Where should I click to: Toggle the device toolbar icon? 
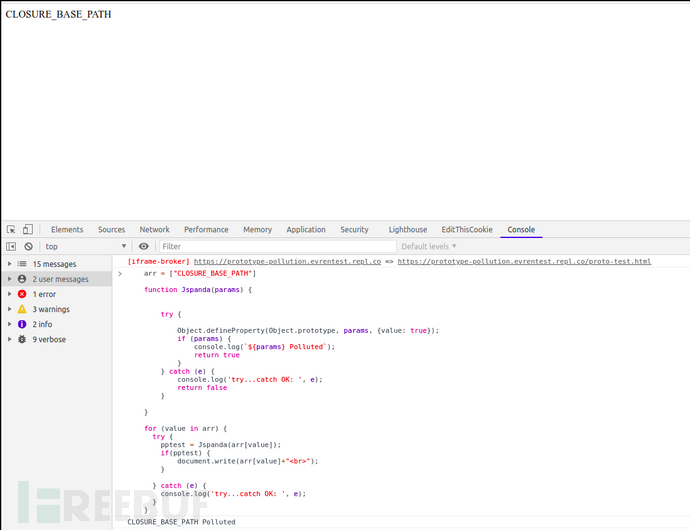pos(28,229)
